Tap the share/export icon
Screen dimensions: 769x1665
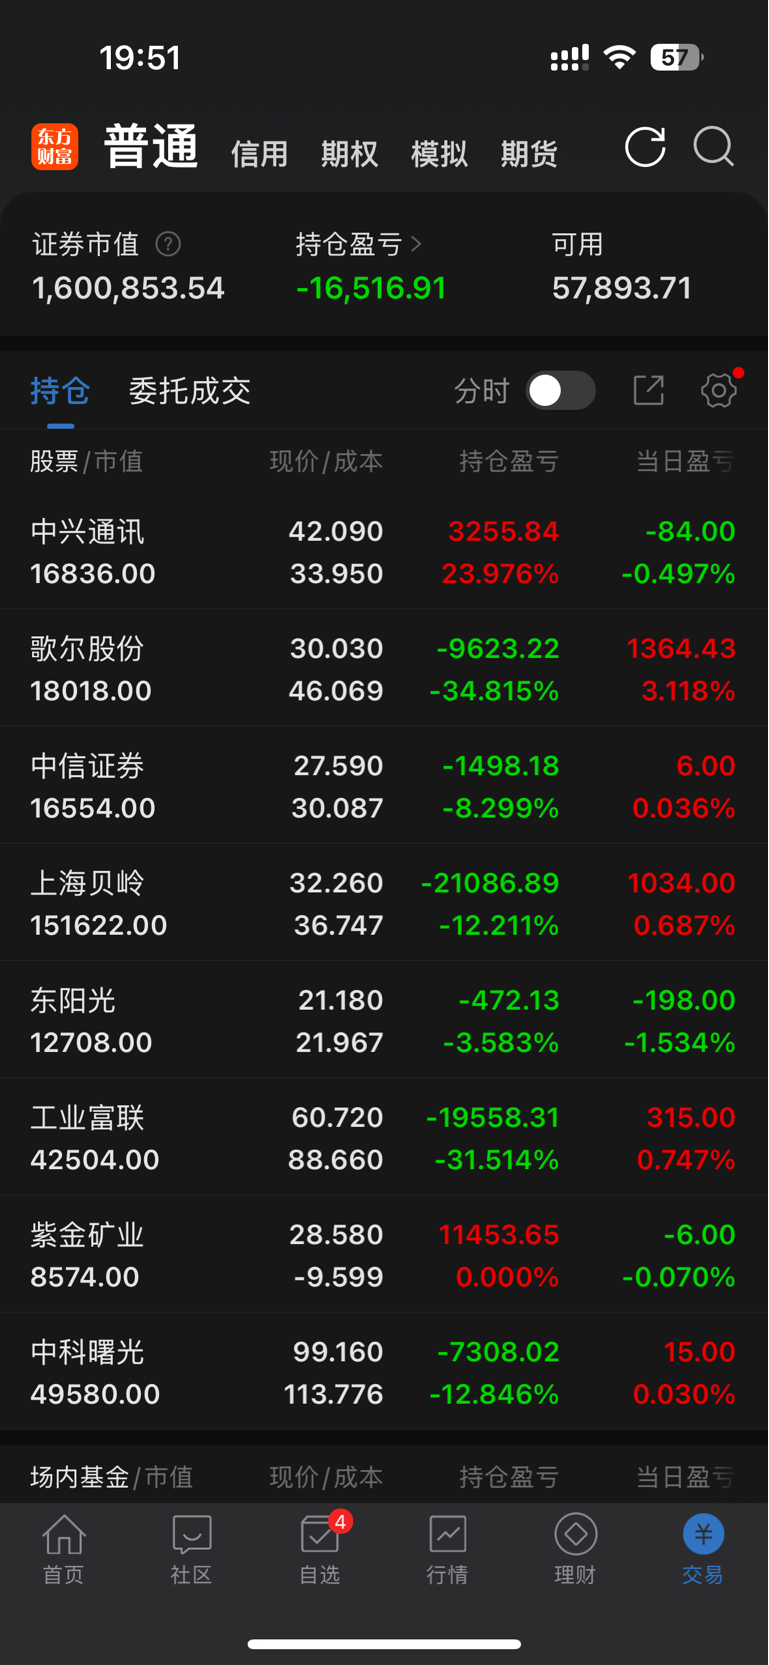pyautogui.click(x=649, y=390)
